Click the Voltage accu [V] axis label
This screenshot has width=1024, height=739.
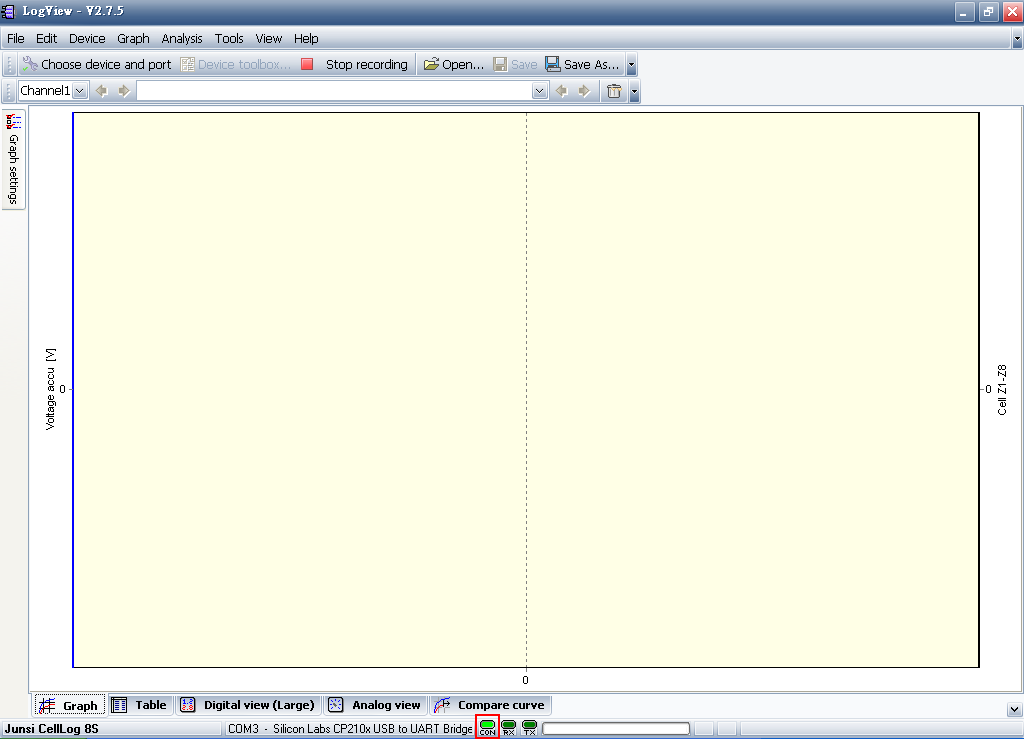(x=50, y=389)
